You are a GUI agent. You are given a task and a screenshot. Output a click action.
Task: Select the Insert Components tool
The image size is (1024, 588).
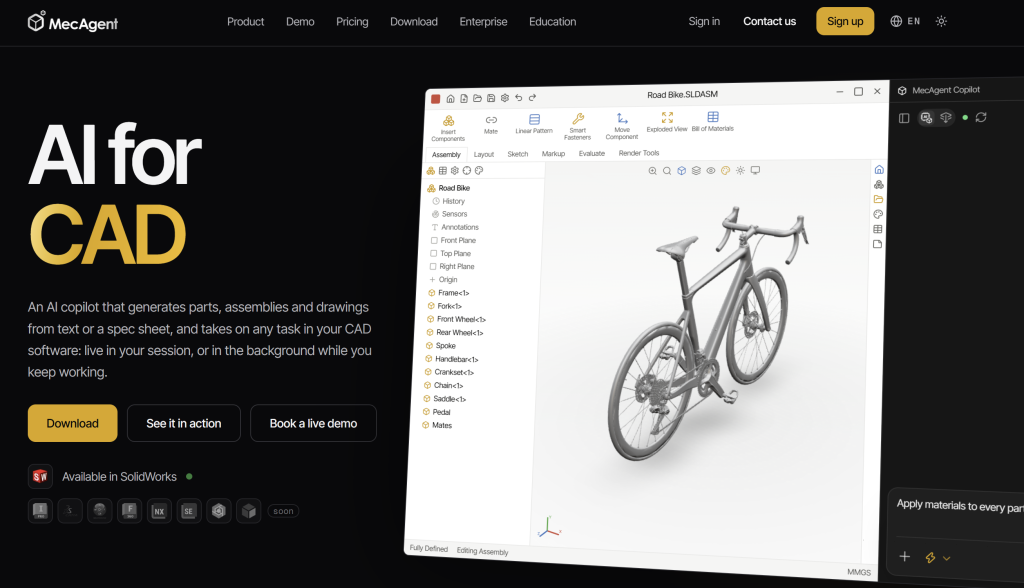point(448,128)
